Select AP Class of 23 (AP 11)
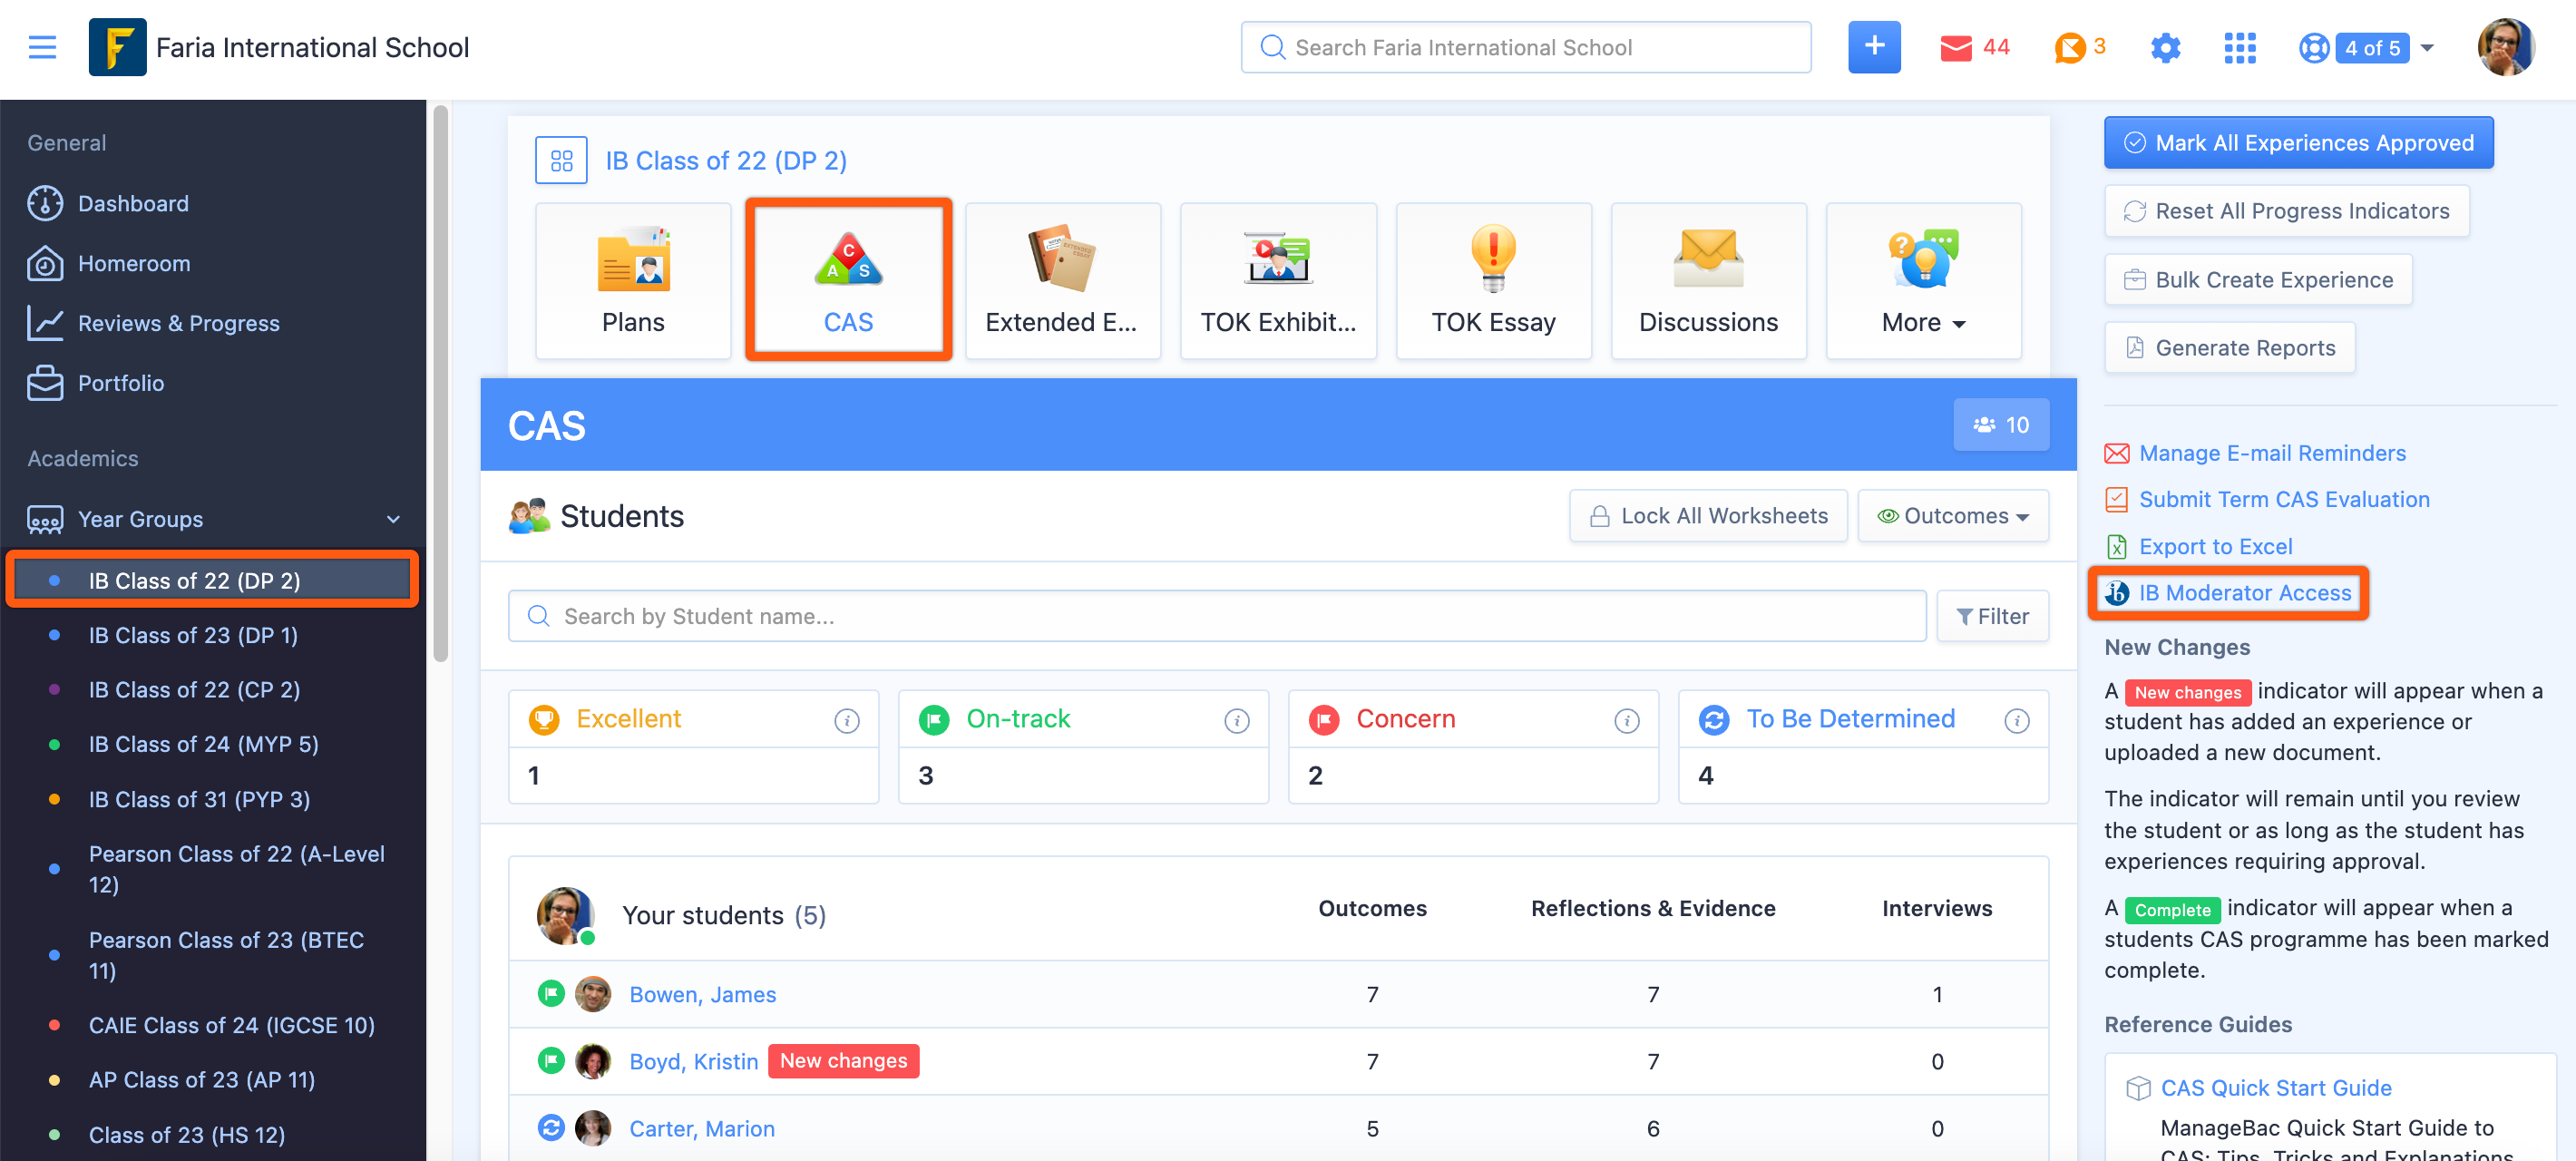Image resolution: width=2576 pixels, height=1161 pixels. (201, 1080)
